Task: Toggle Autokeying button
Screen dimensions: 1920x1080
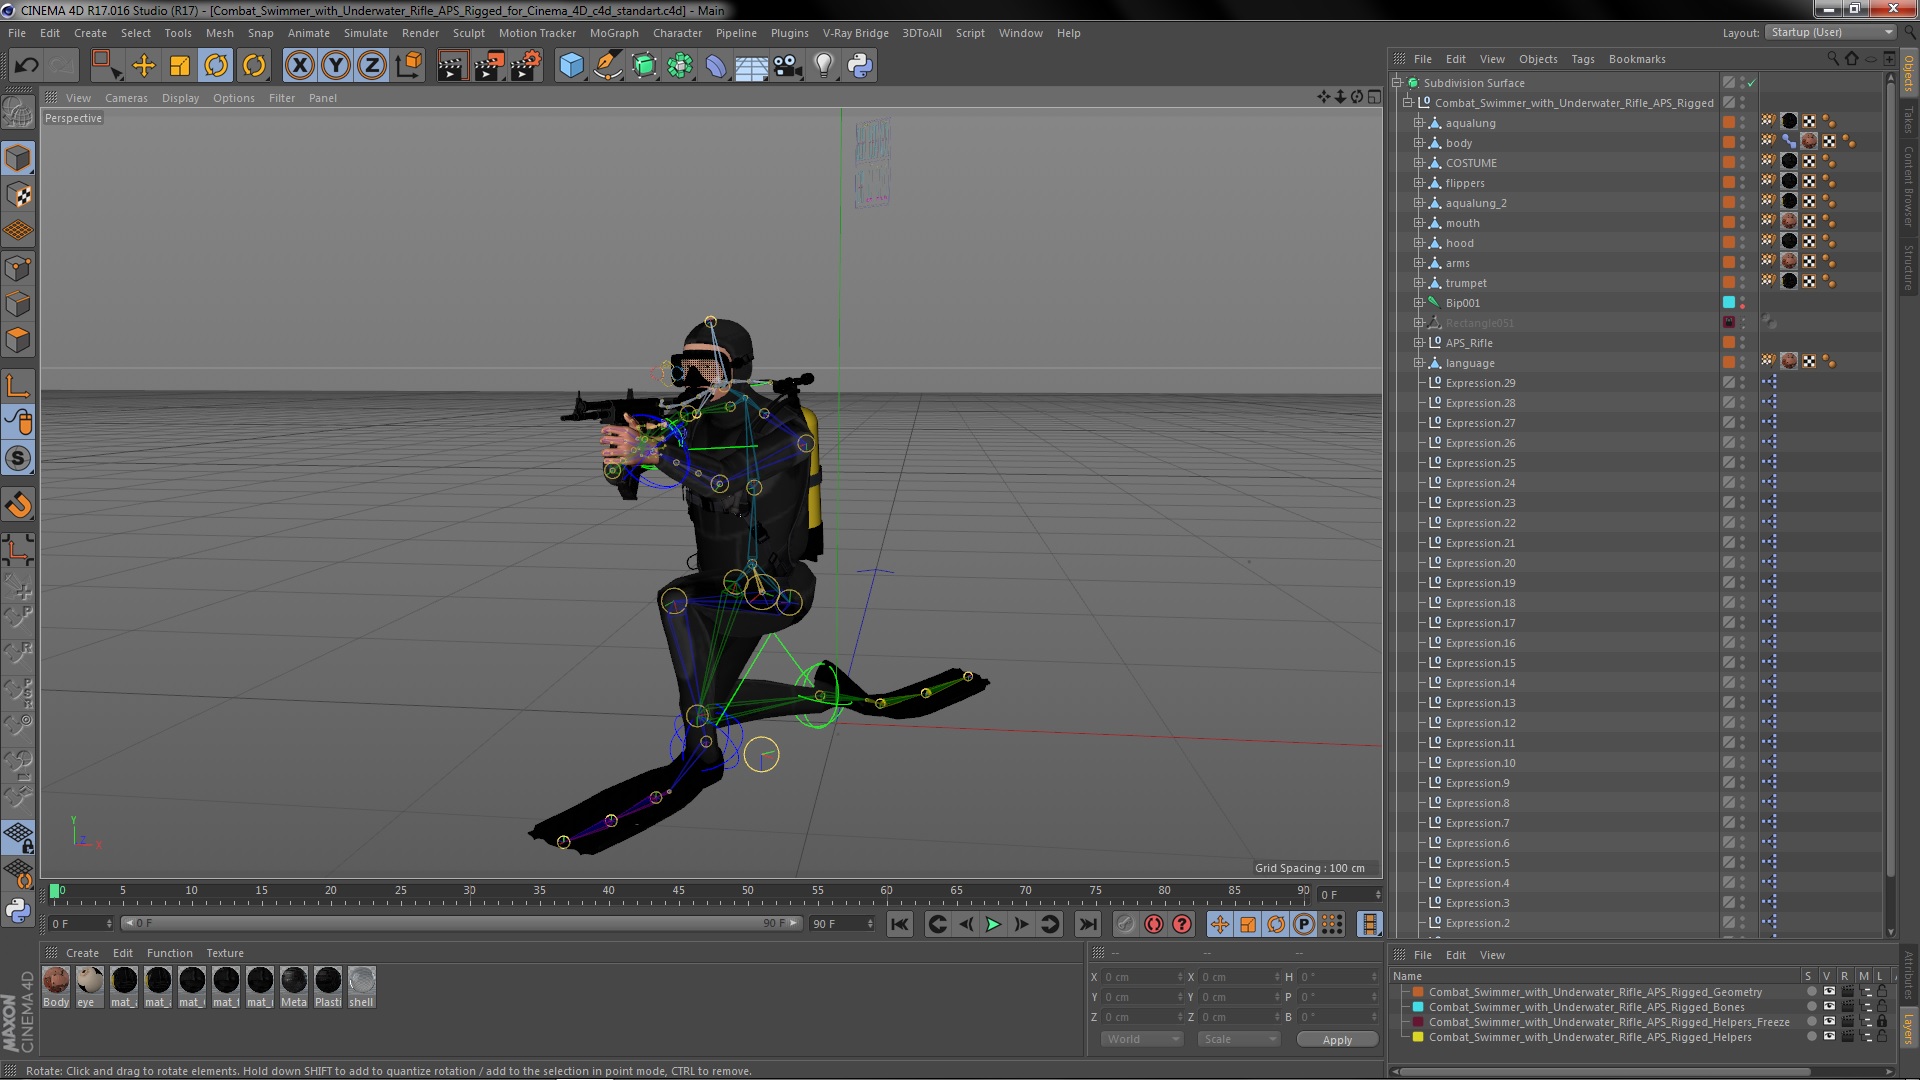Action: click(1153, 924)
